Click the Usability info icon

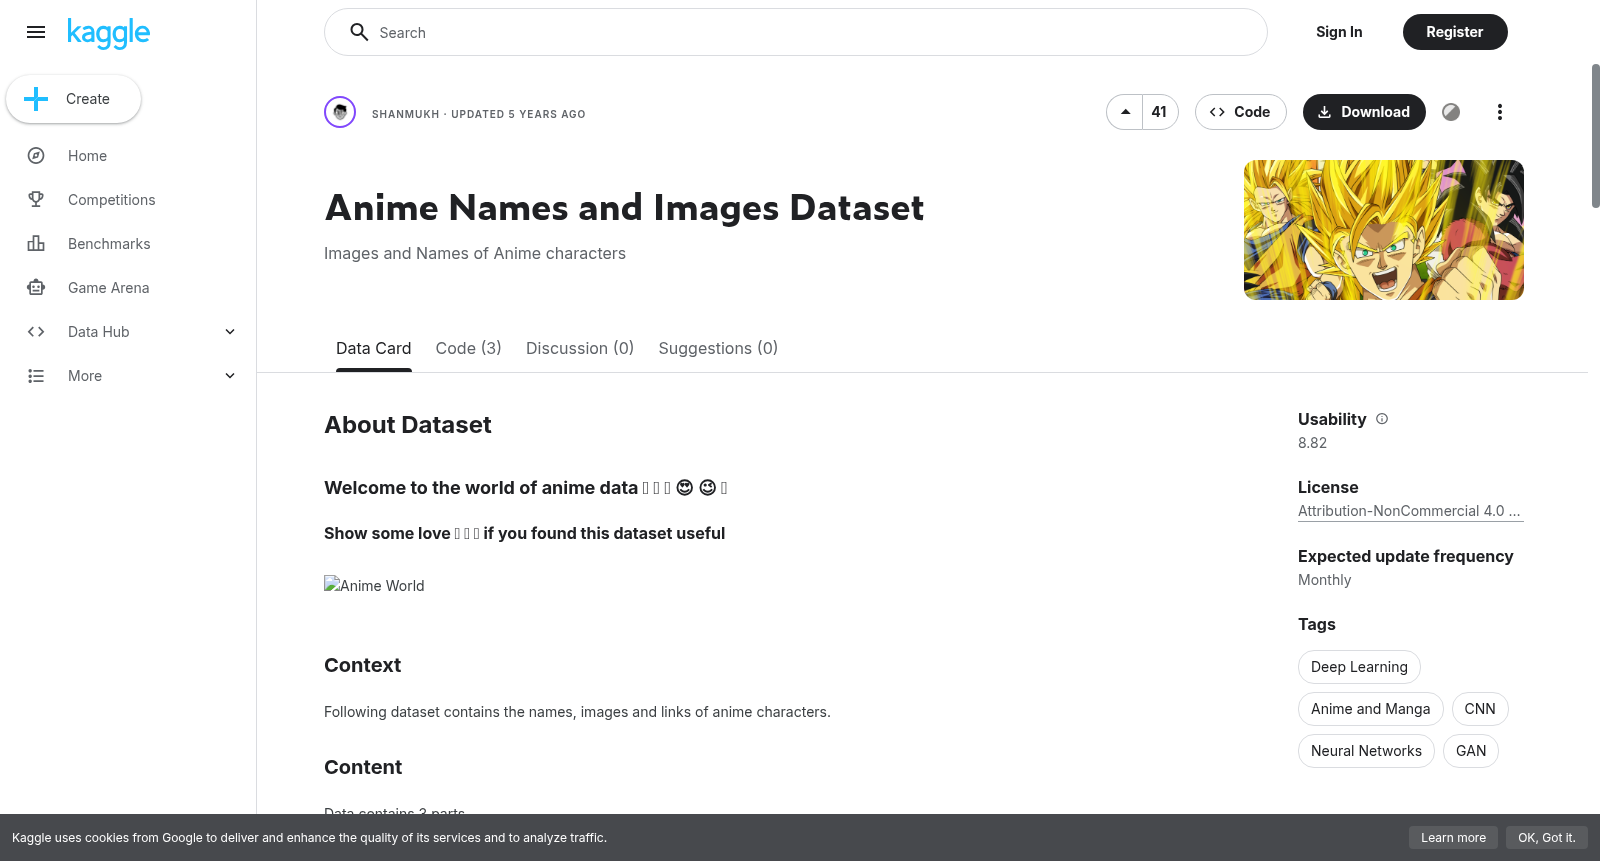[1382, 419]
